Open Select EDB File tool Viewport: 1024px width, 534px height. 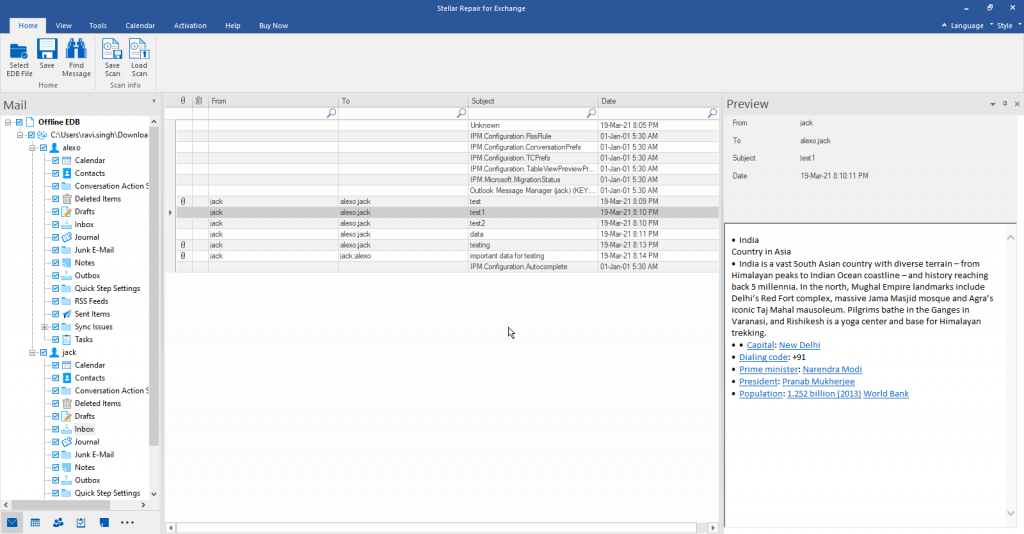(19, 58)
